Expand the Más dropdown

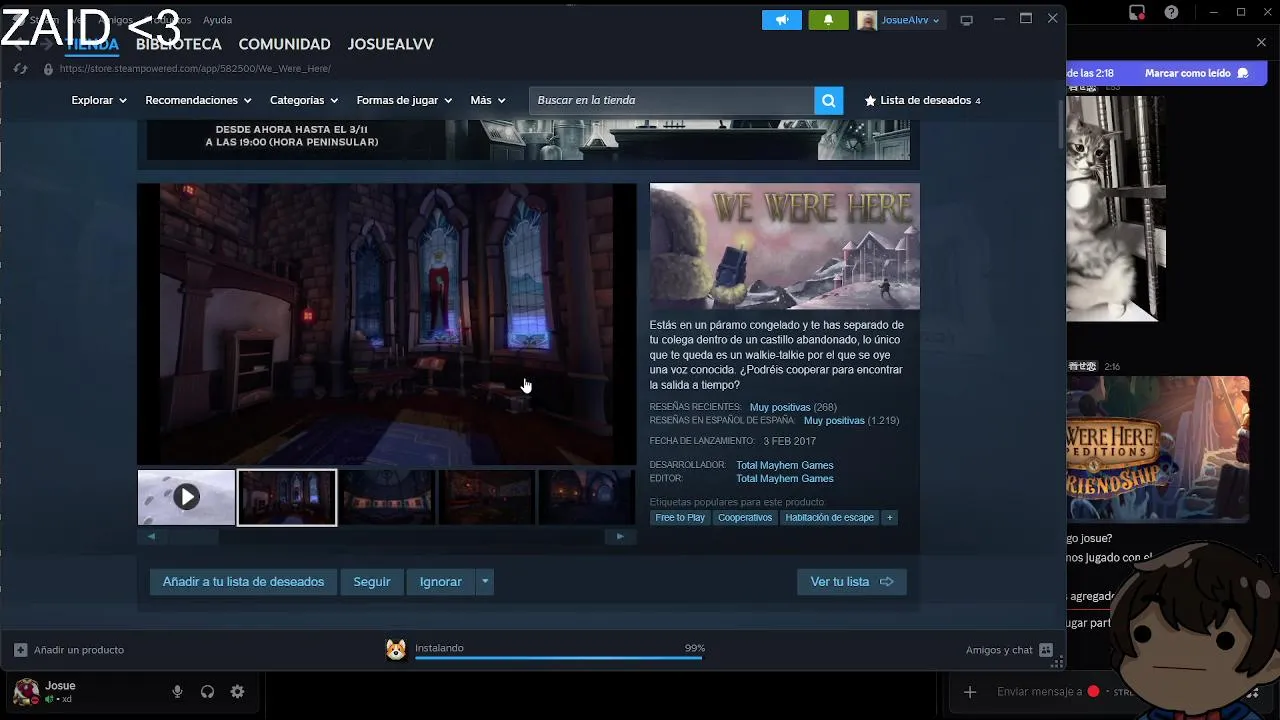point(488,100)
